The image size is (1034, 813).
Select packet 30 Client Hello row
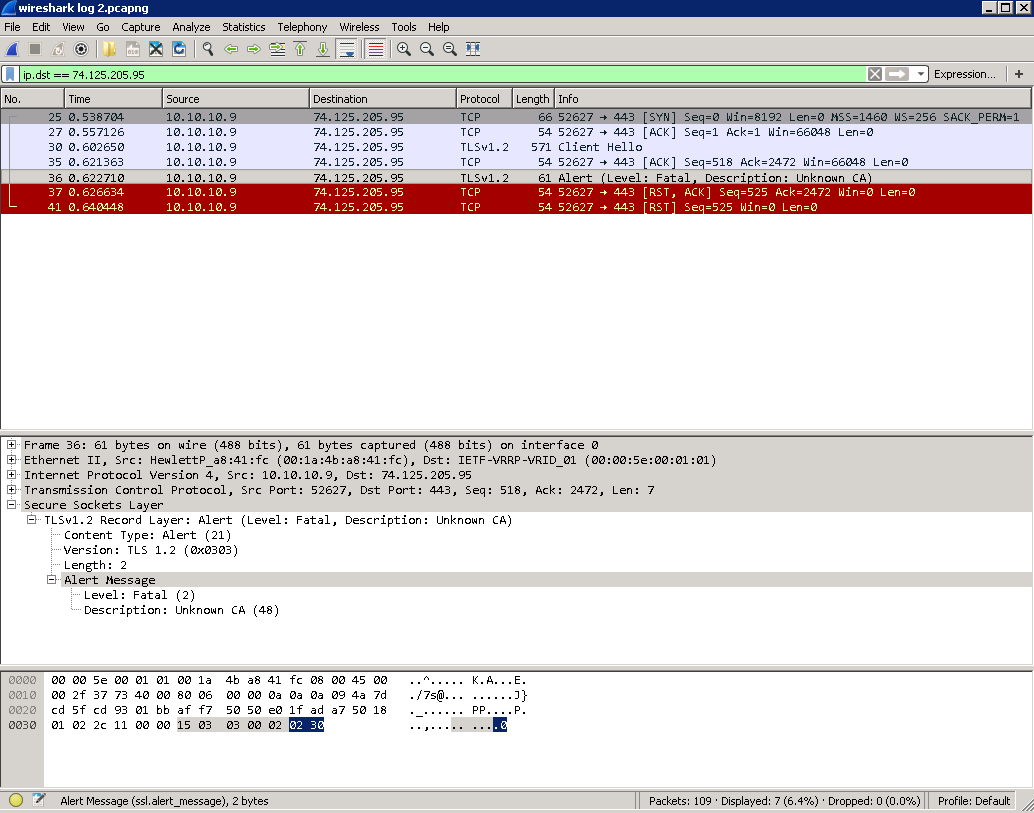click(x=516, y=147)
